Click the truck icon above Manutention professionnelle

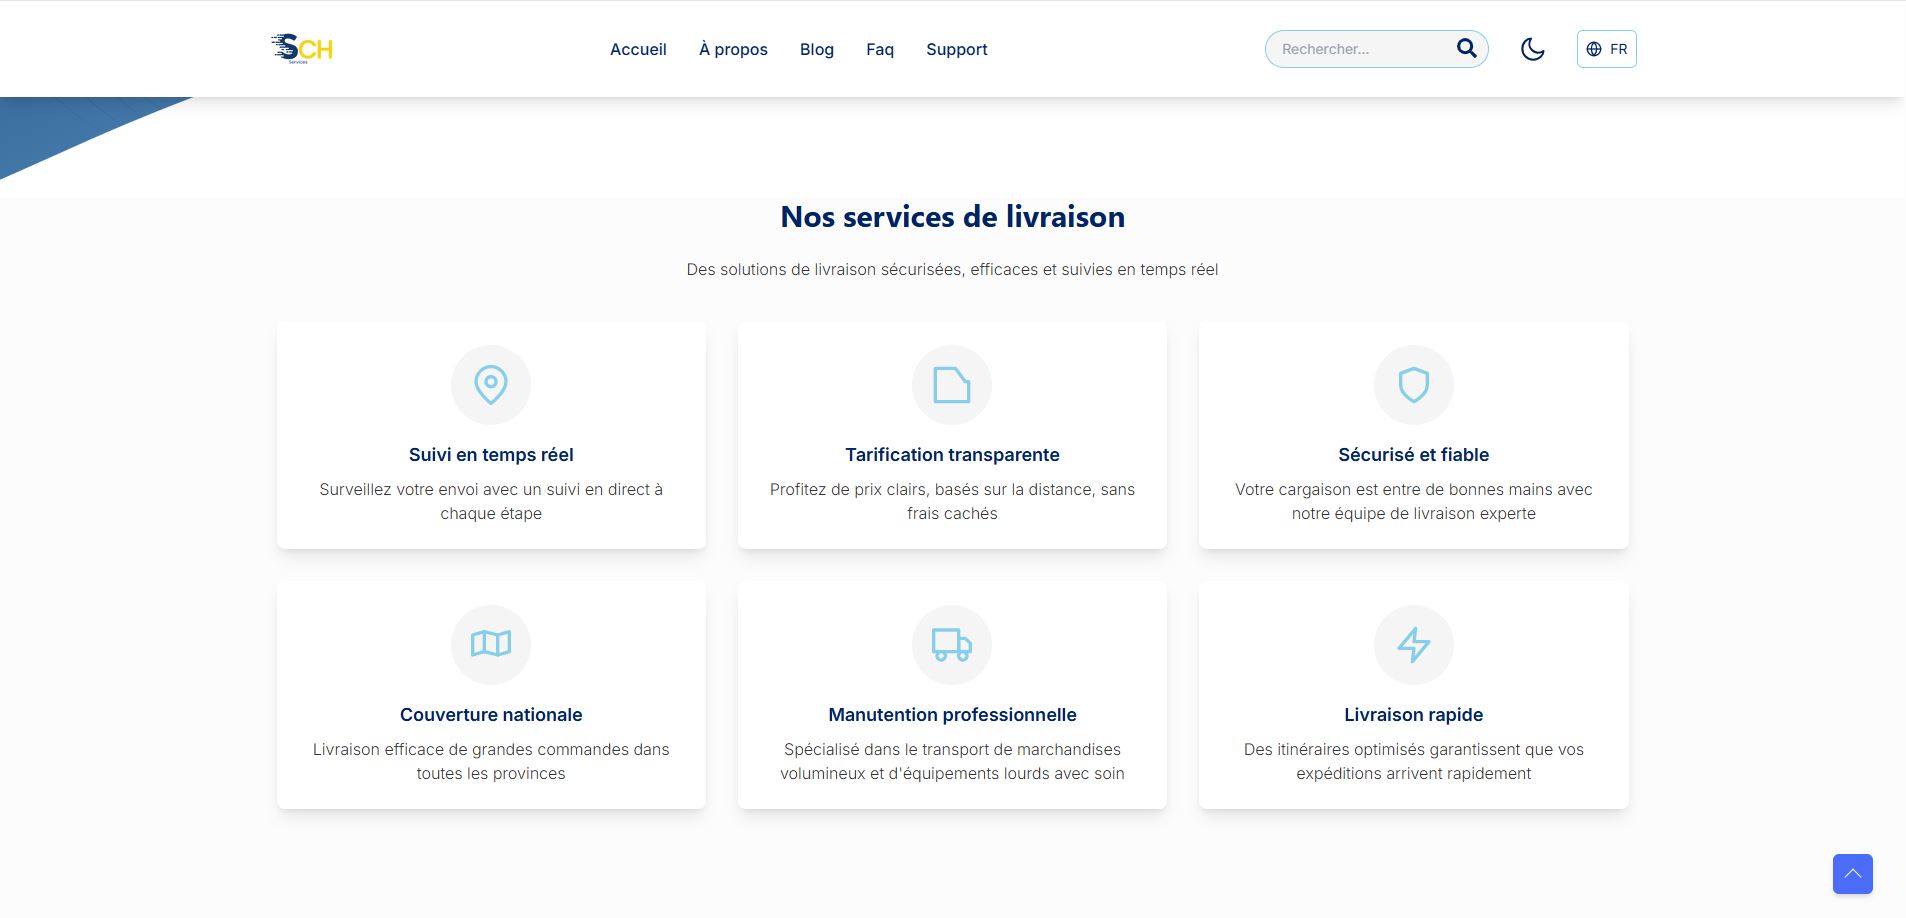click(x=952, y=645)
